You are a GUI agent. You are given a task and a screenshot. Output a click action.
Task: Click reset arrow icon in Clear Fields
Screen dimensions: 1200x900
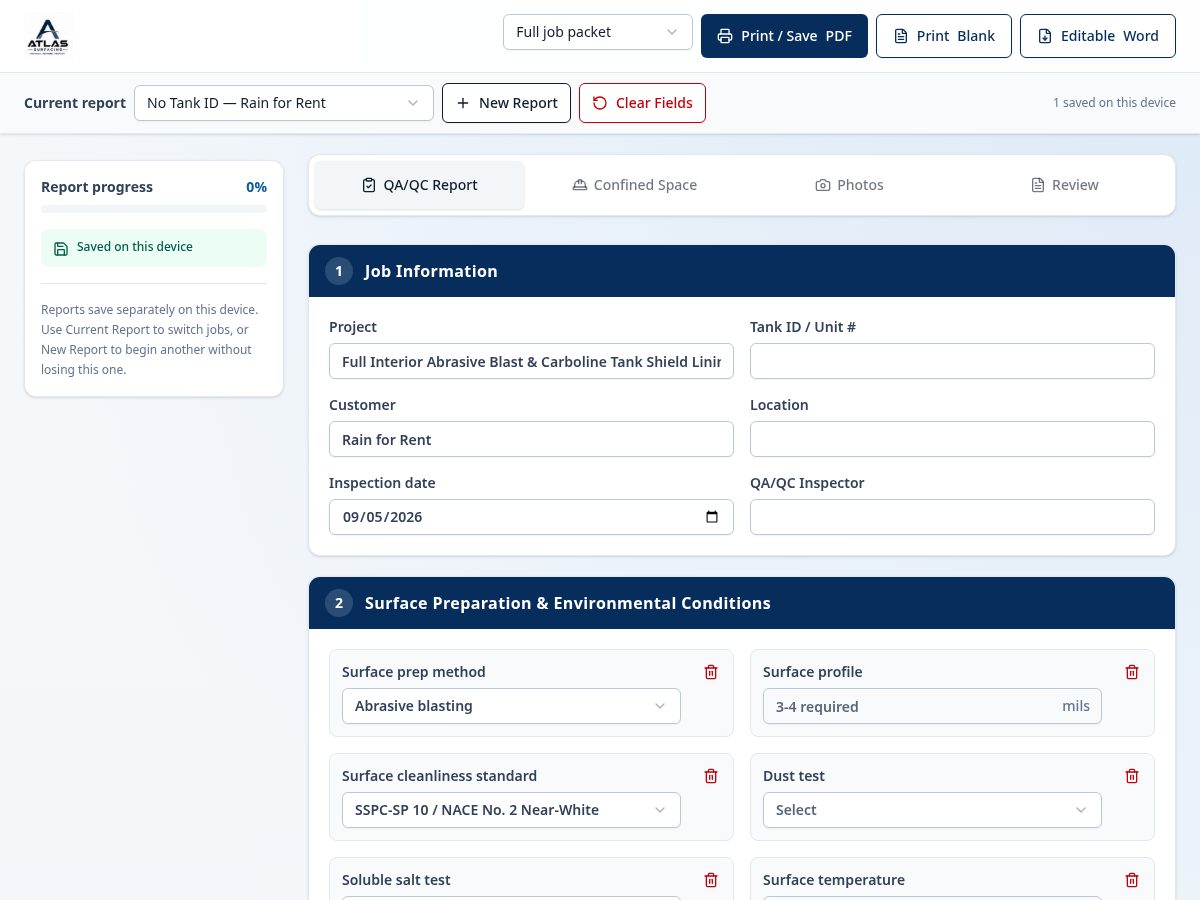(x=600, y=103)
